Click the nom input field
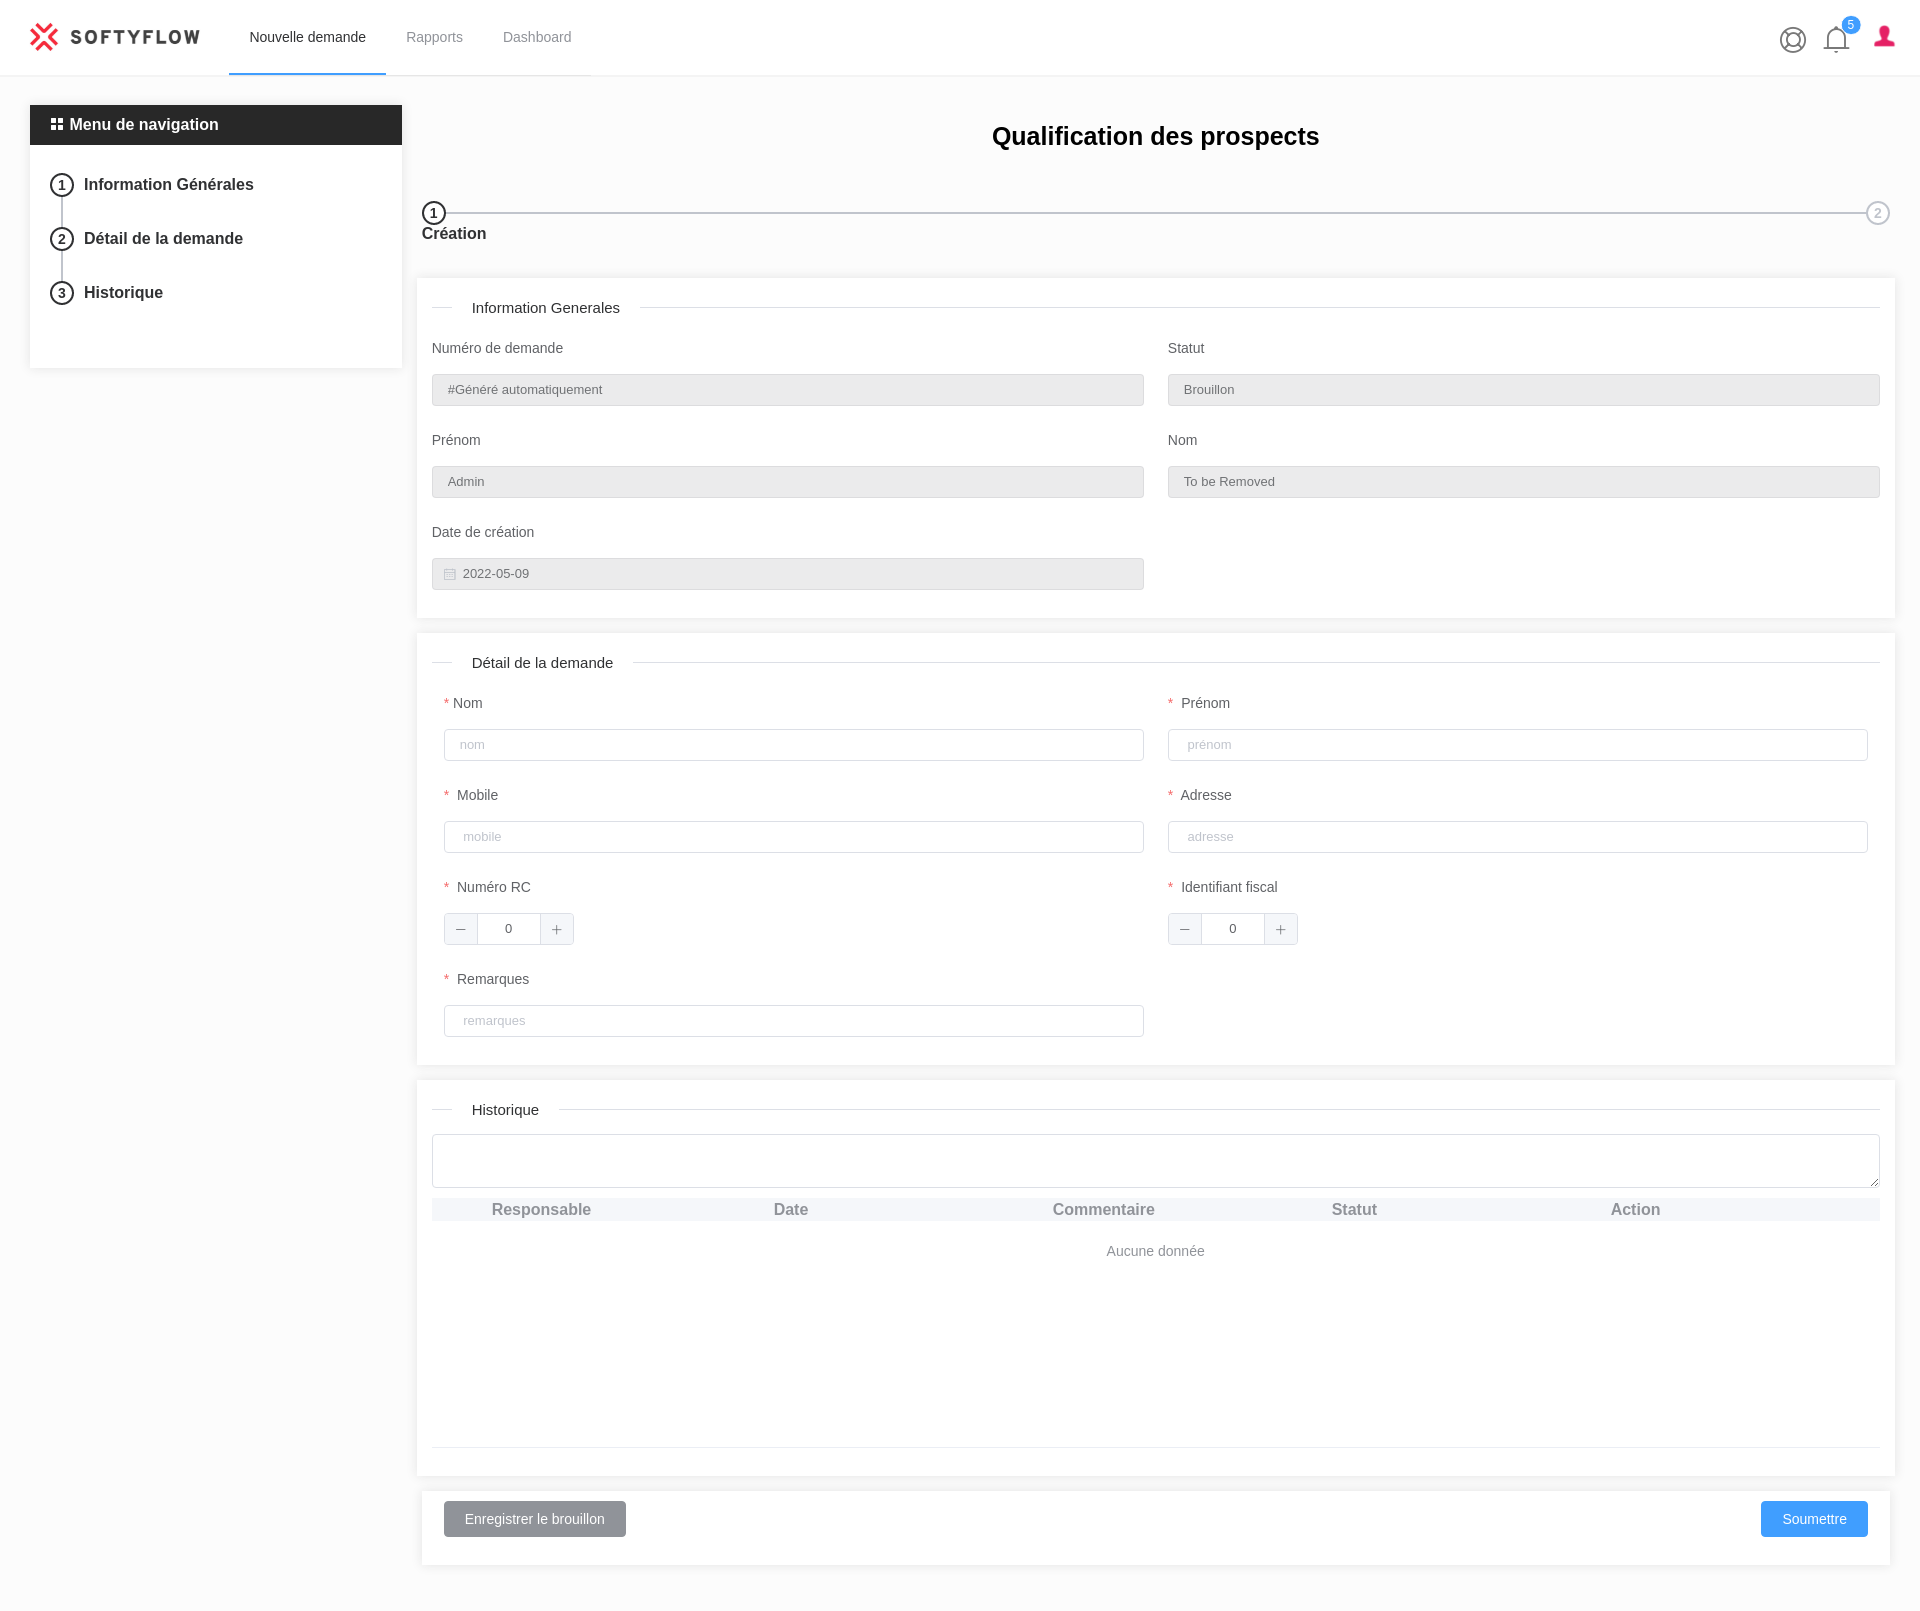1920x1611 pixels. pos(793,744)
